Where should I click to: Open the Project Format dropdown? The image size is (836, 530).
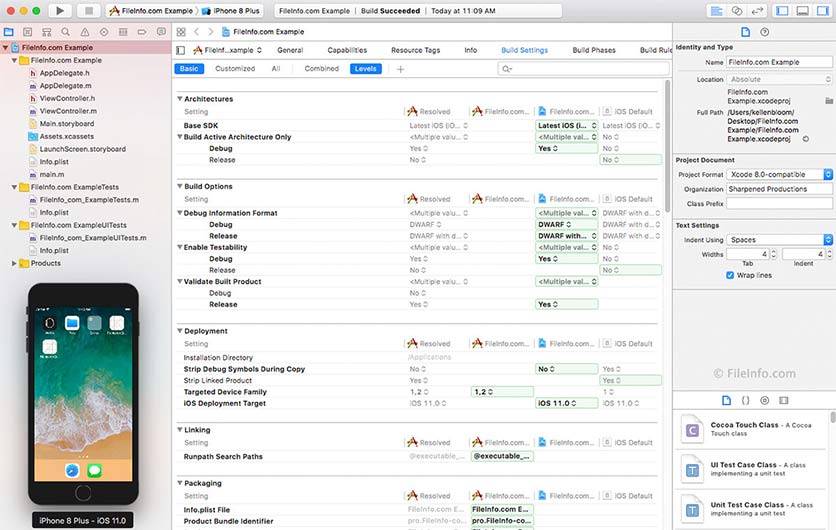pos(780,174)
